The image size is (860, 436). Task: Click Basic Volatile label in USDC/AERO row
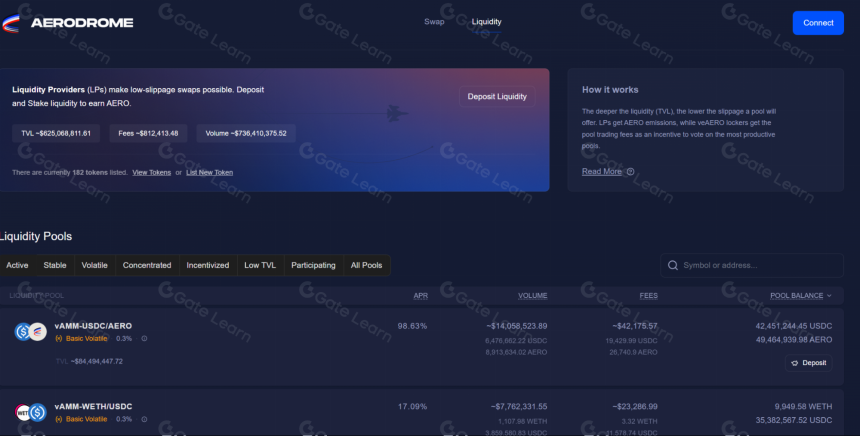tap(86, 338)
